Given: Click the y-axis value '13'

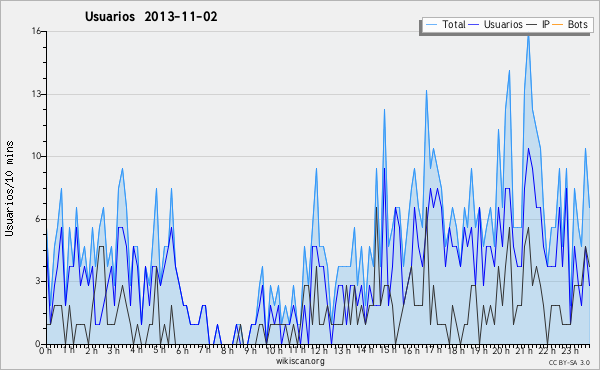Looking at the screenshot, I should [x=36, y=94].
